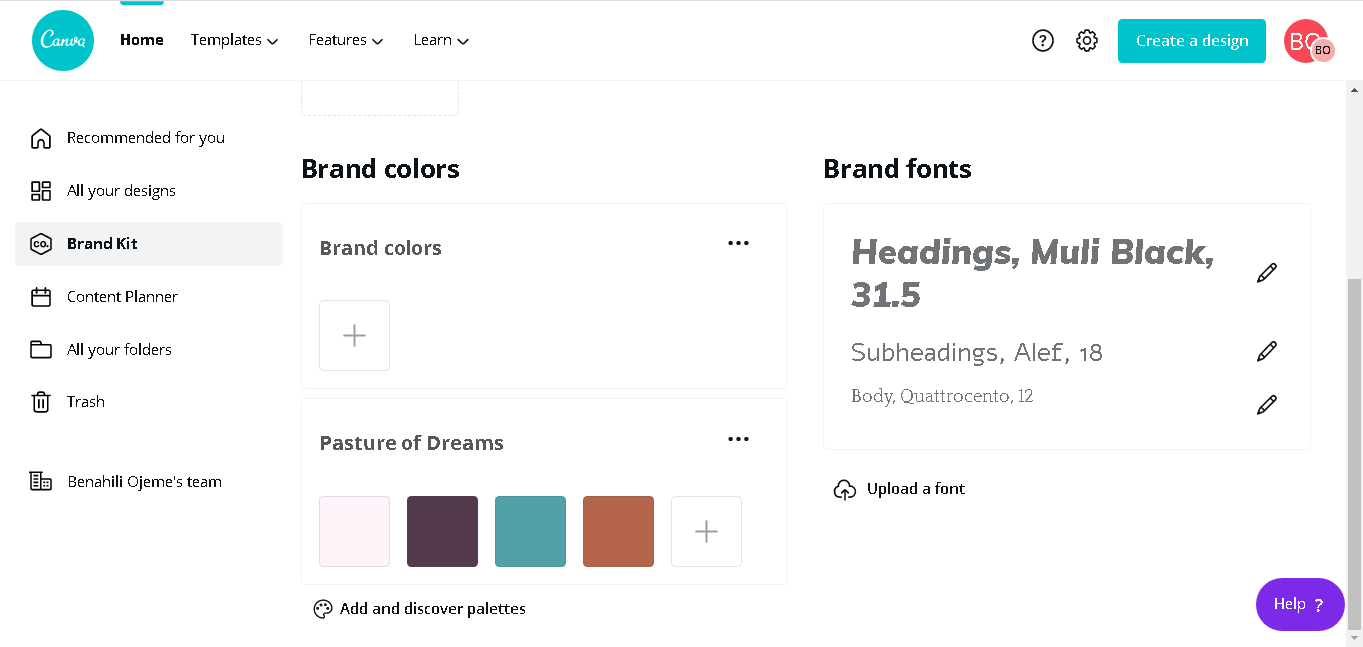The image size is (1363, 647).
Task: Add a new color to Brand colors
Action: coord(354,335)
